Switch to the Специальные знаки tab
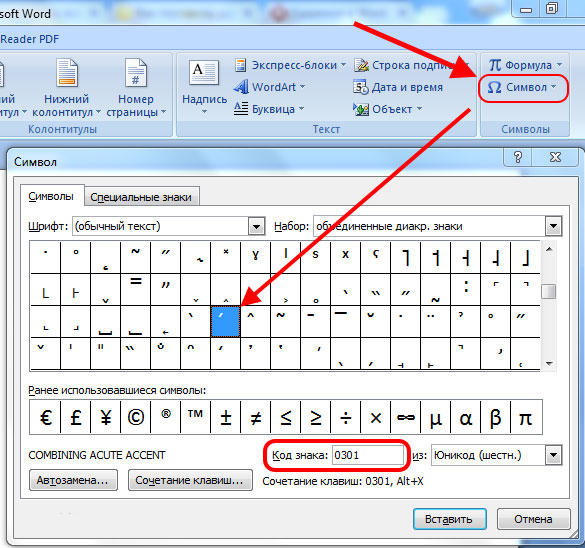Screen dimensions: 585x548 pos(141,197)
